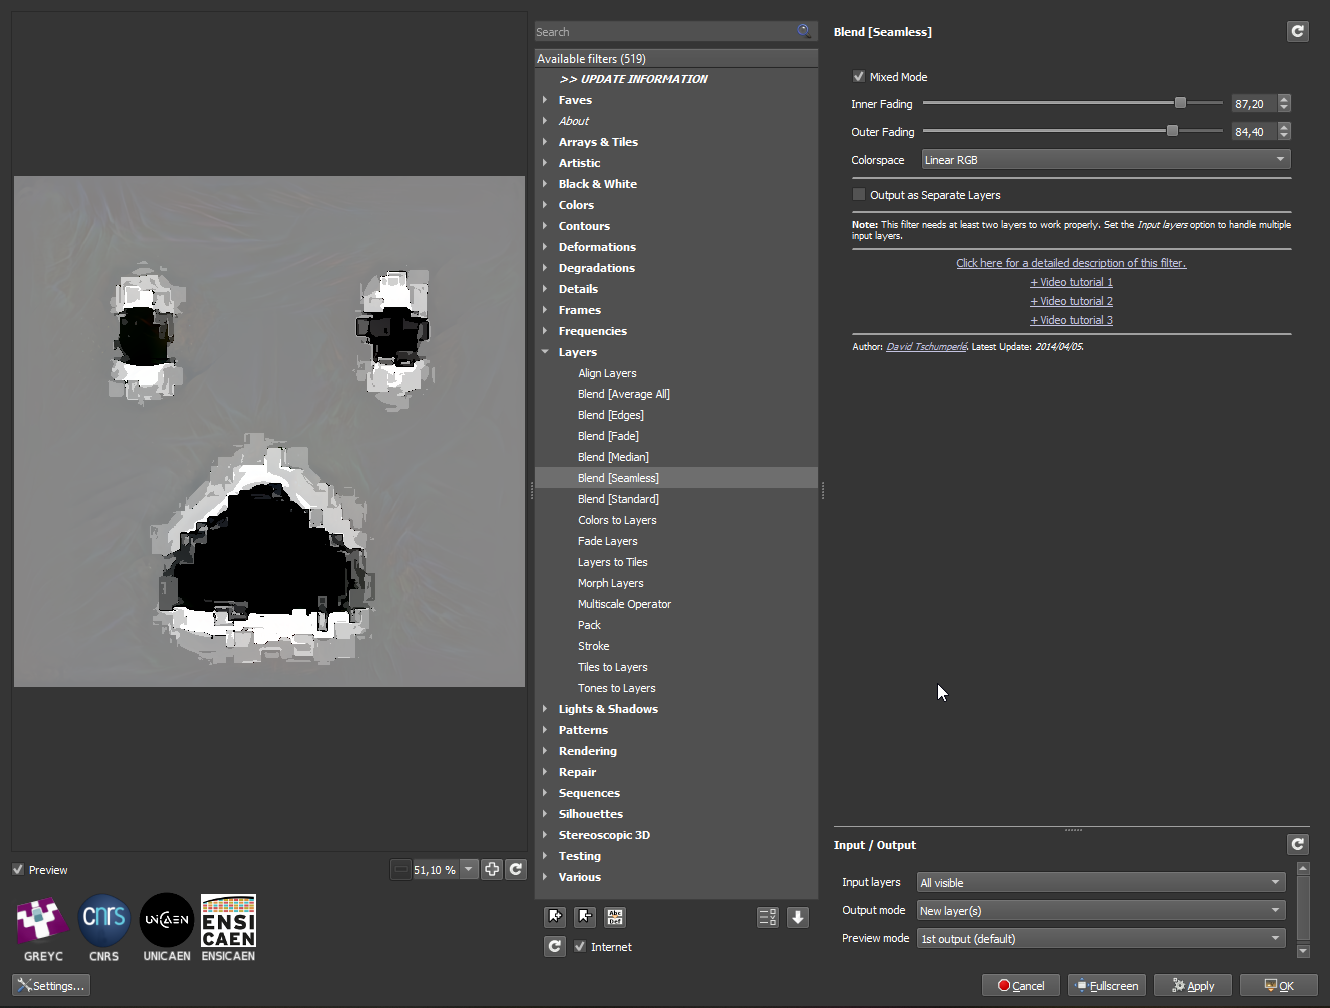Reset Blend [Seamless] parameters with top refresh icon
Image resolution: width=1330 pixels, height=1008 pixels.
tap(1297, 31)
